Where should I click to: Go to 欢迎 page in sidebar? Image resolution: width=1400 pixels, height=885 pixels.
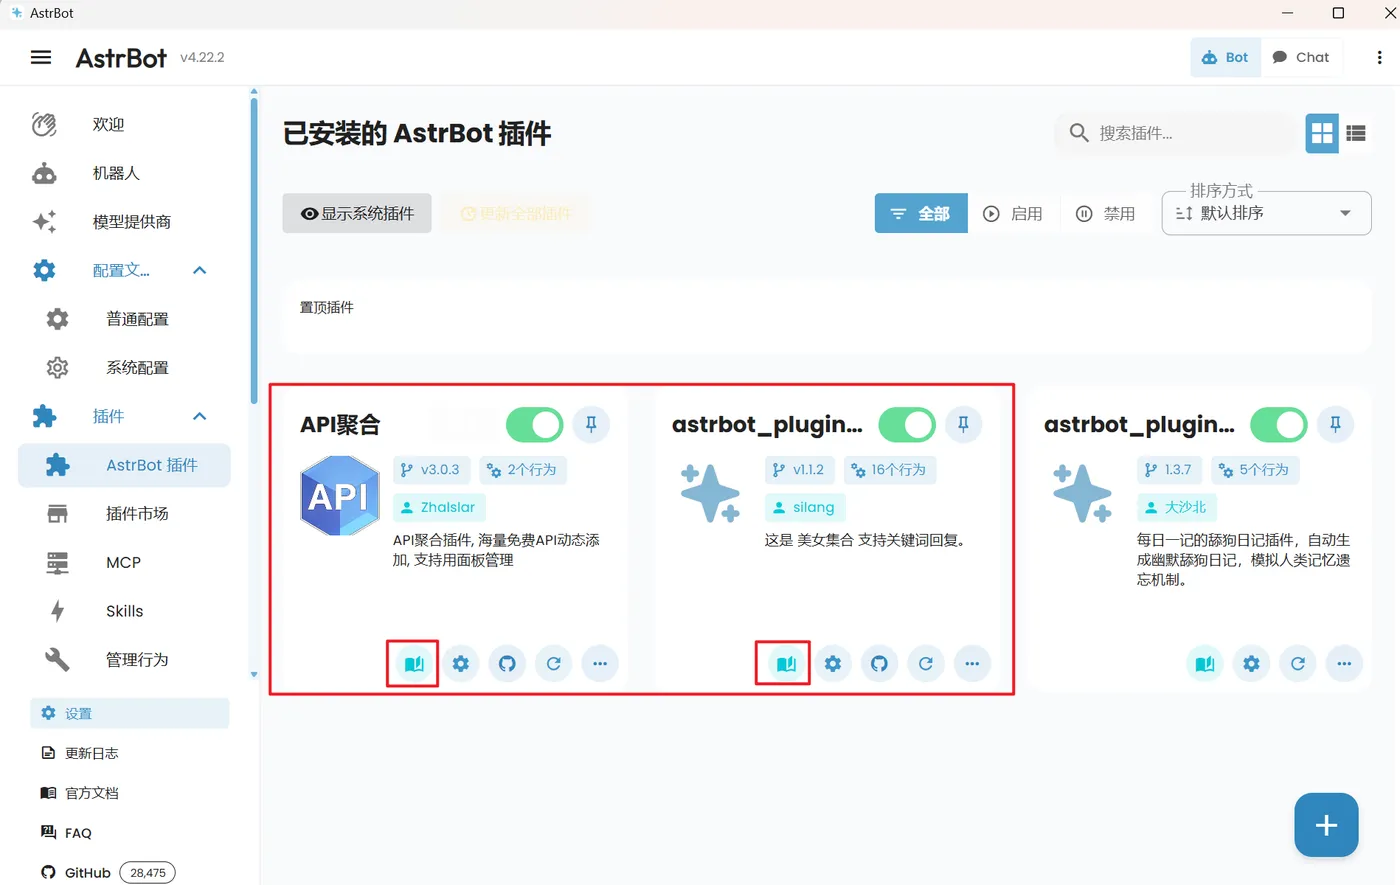click(124, 124)
